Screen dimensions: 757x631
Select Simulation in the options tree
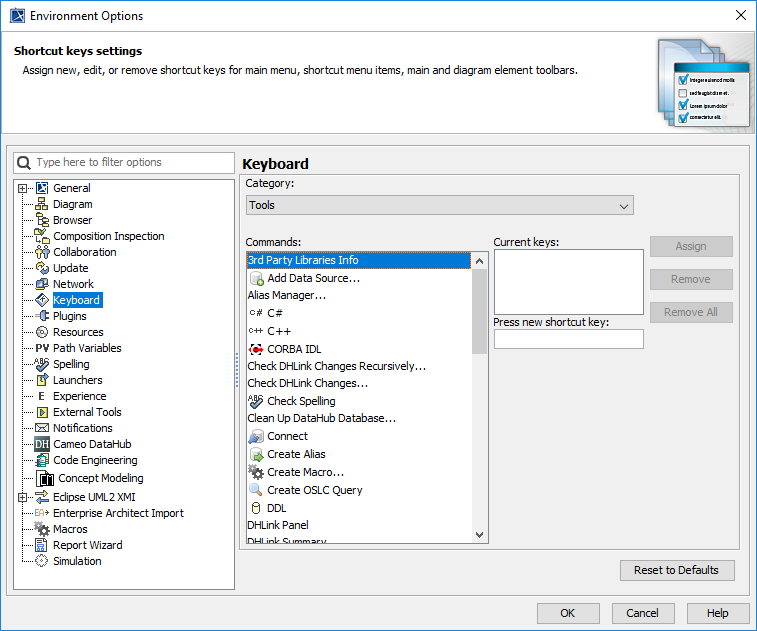point(77,561)
